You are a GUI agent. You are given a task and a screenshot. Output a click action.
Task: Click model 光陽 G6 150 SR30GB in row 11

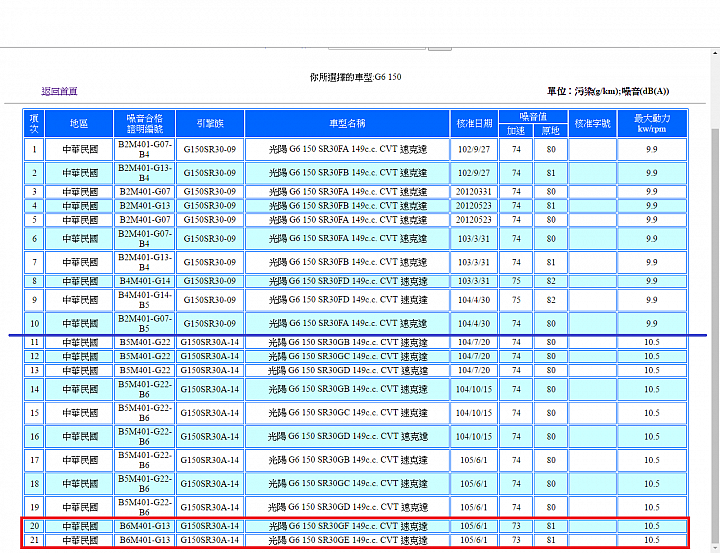[347, 342]
